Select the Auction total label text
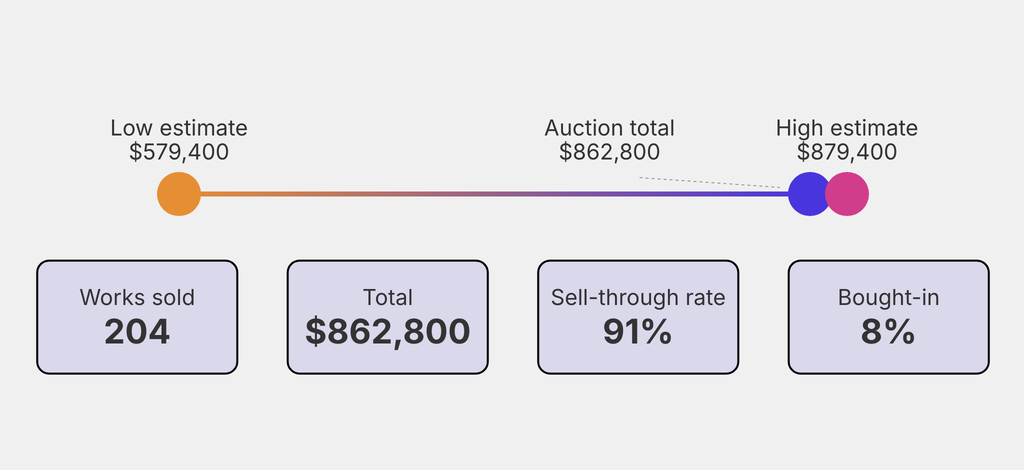Screen dimensions: 1024x470 click(x=609, y=128)
